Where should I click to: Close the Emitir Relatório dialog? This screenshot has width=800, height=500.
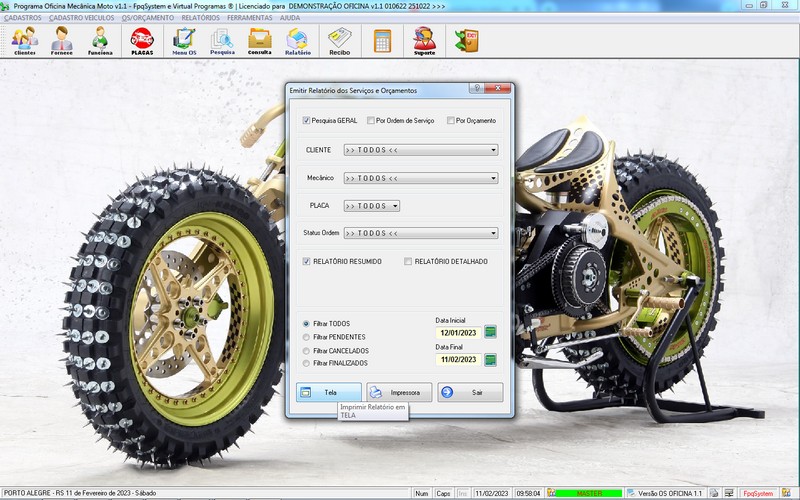(497, 88)
